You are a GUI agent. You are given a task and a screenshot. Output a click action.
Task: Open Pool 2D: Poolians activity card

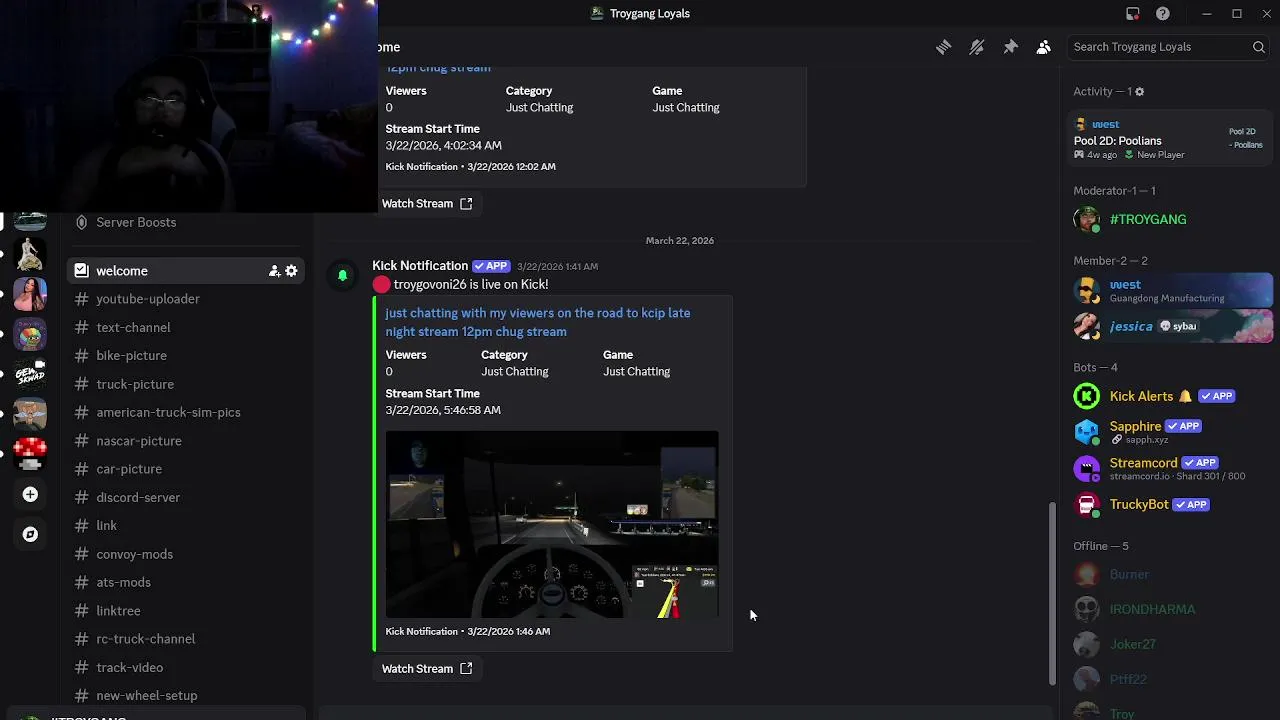[x=1169, y=140]
